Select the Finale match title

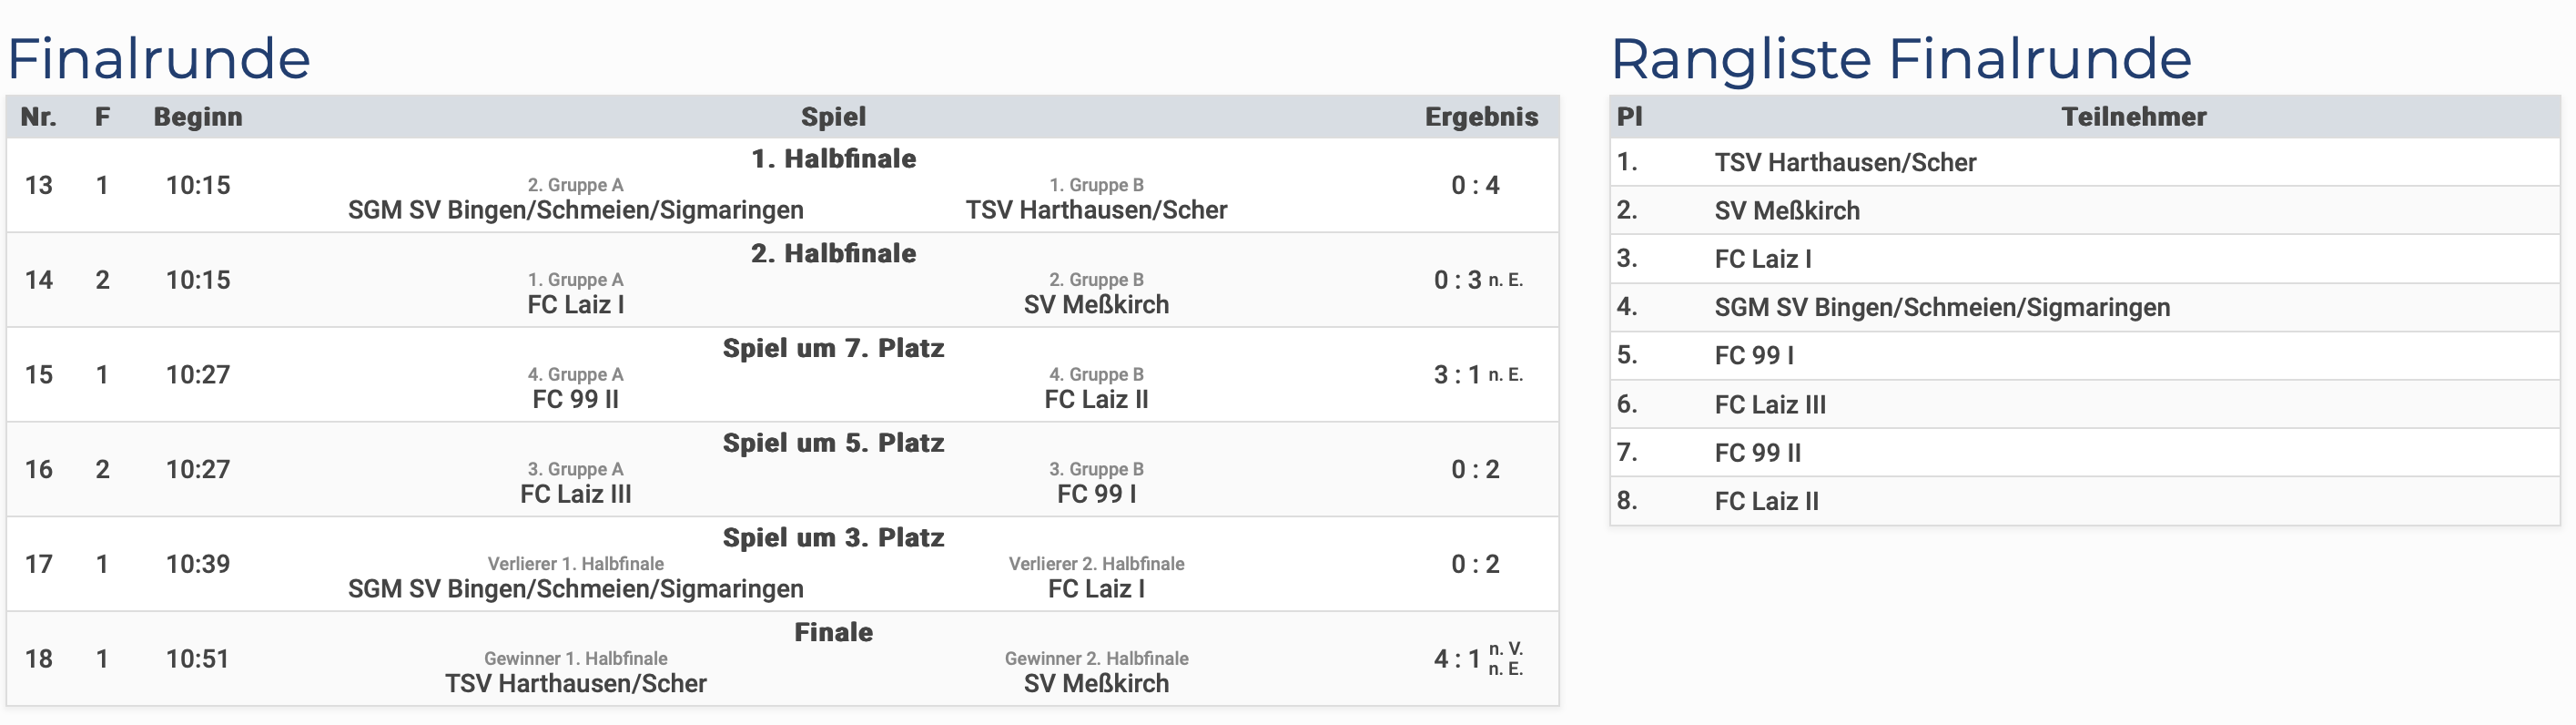[x=833, y=632]
